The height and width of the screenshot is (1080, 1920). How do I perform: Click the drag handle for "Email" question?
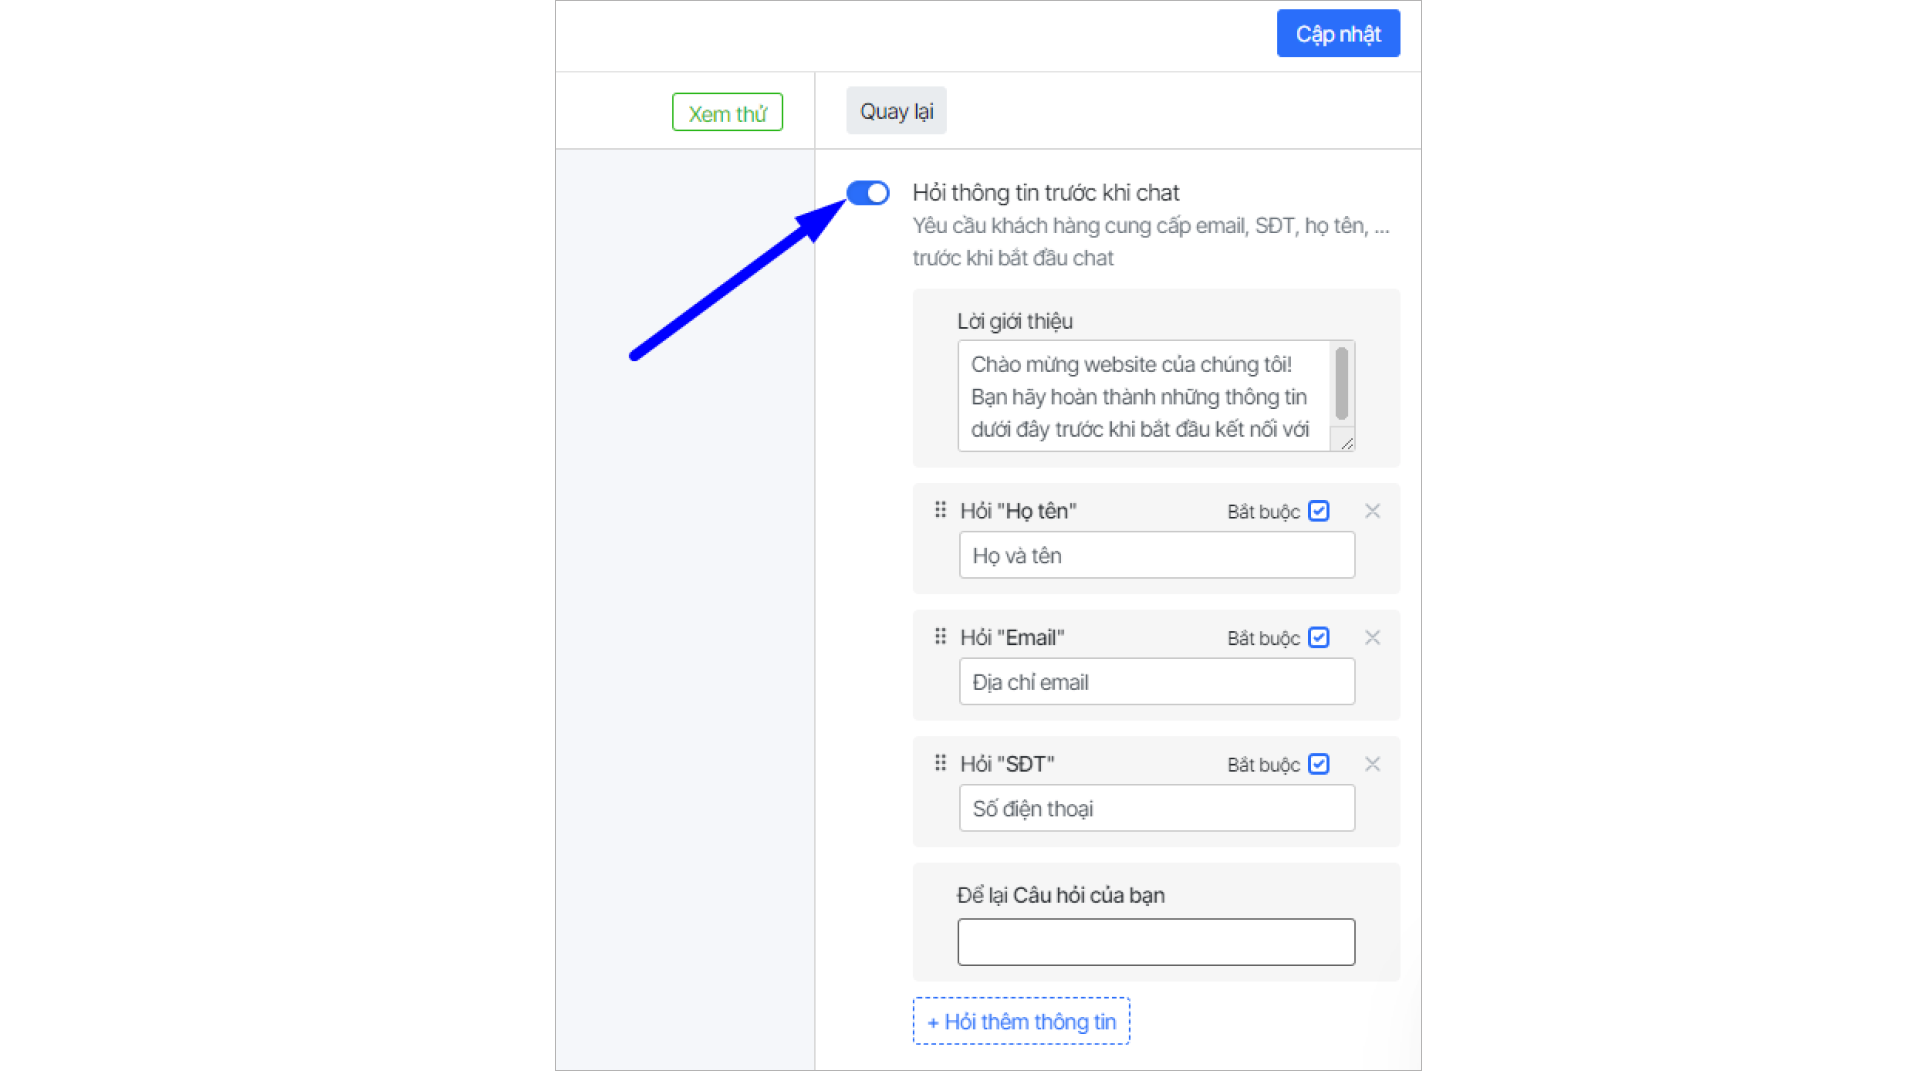[940, 637]
